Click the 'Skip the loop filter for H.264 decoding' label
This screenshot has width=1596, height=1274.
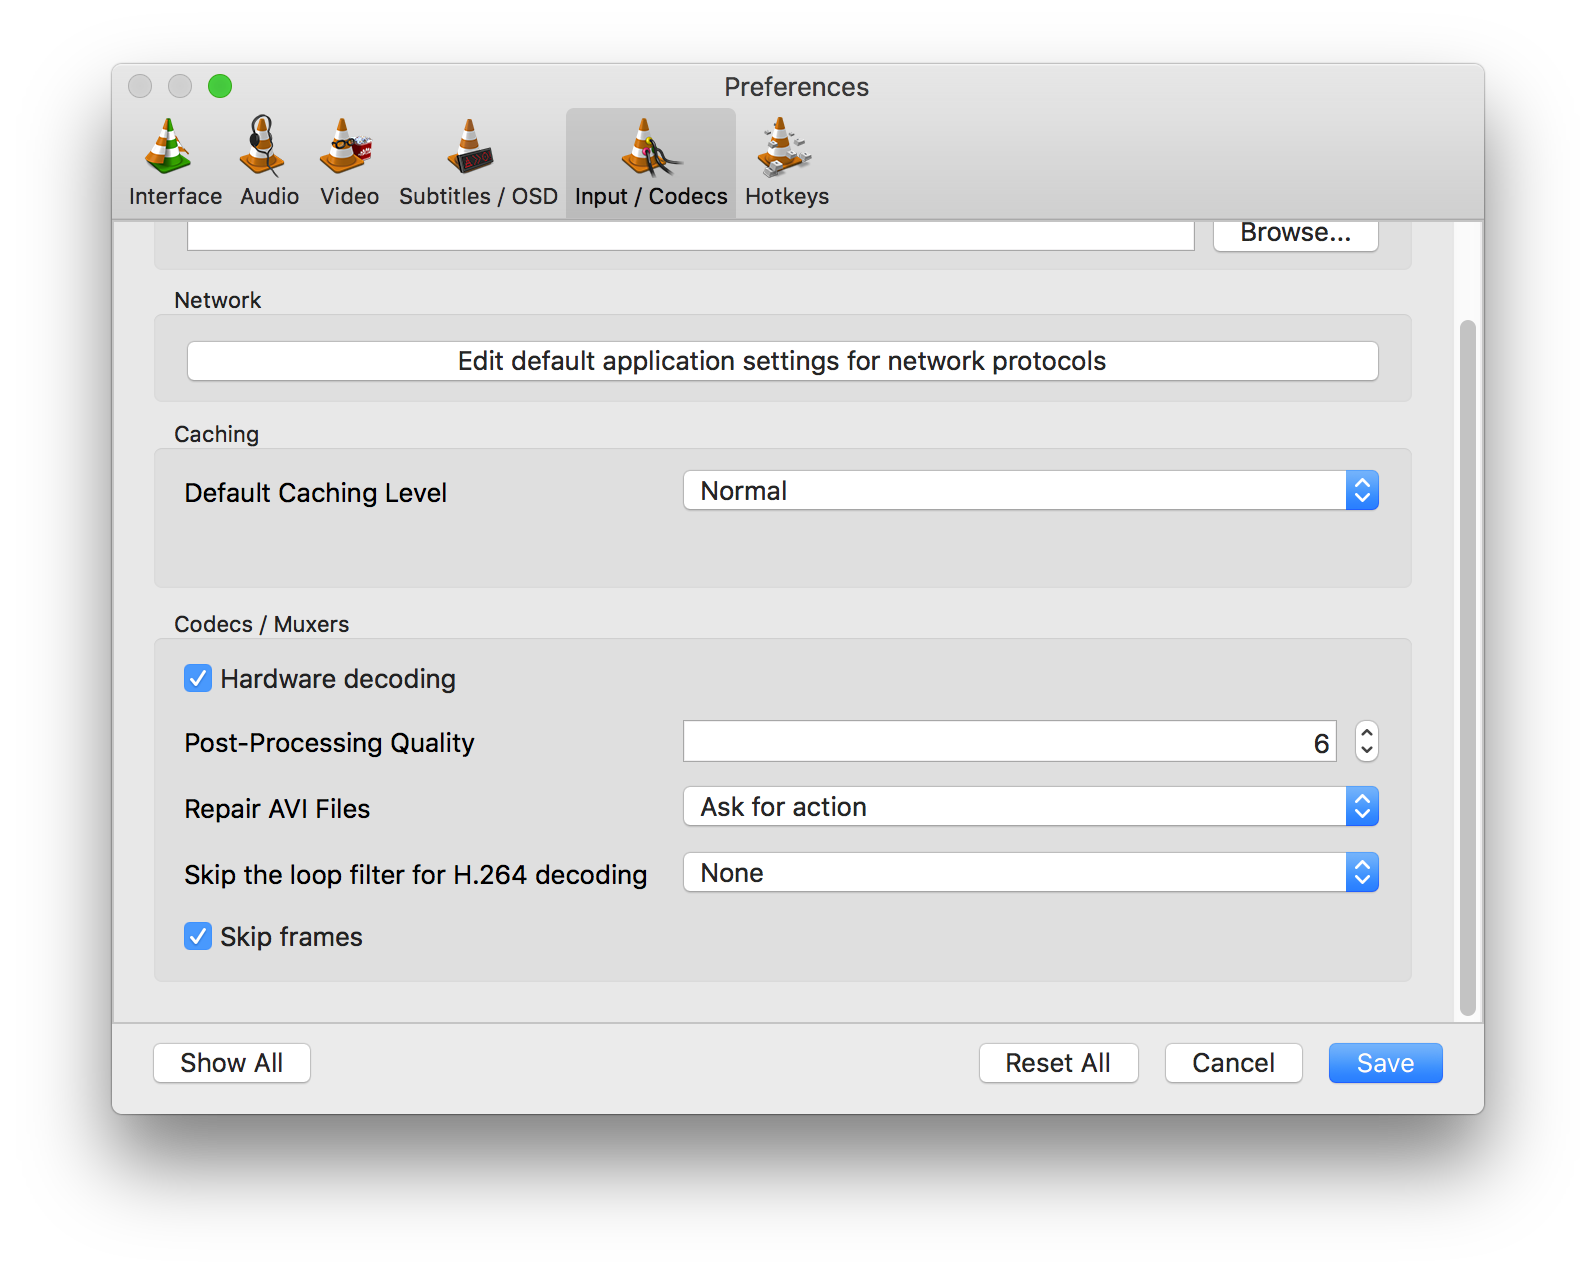[x=416, y=875]
